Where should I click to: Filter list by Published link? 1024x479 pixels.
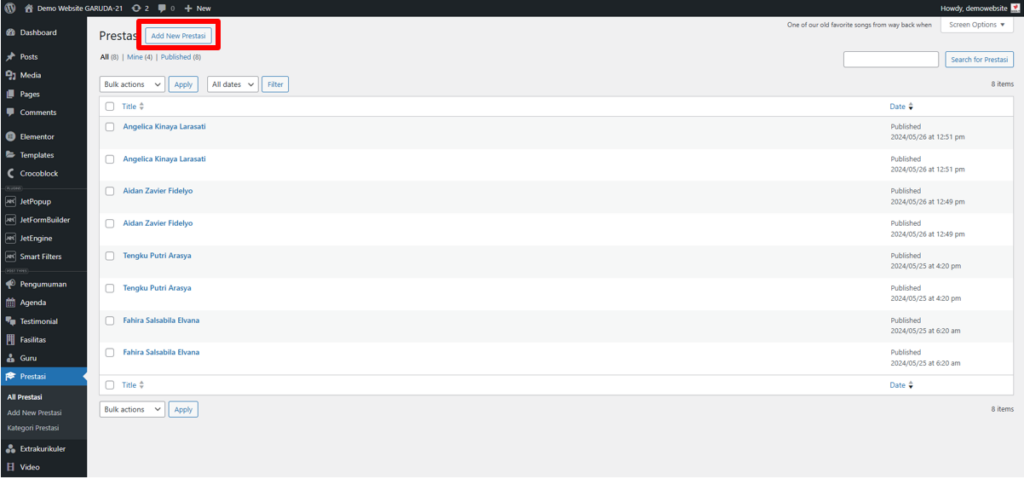coord(176,58)
